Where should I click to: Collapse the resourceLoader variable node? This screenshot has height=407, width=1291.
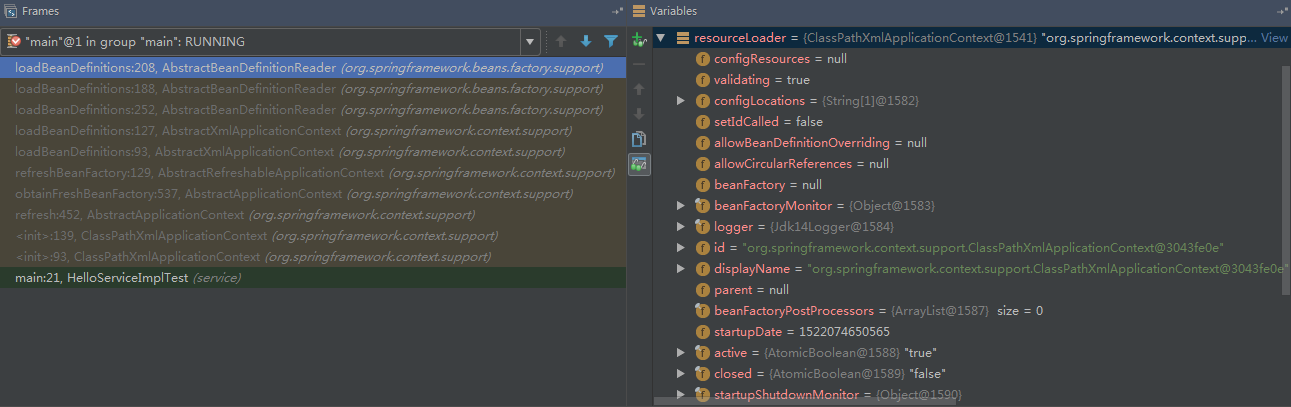click(x=660, y=38)
